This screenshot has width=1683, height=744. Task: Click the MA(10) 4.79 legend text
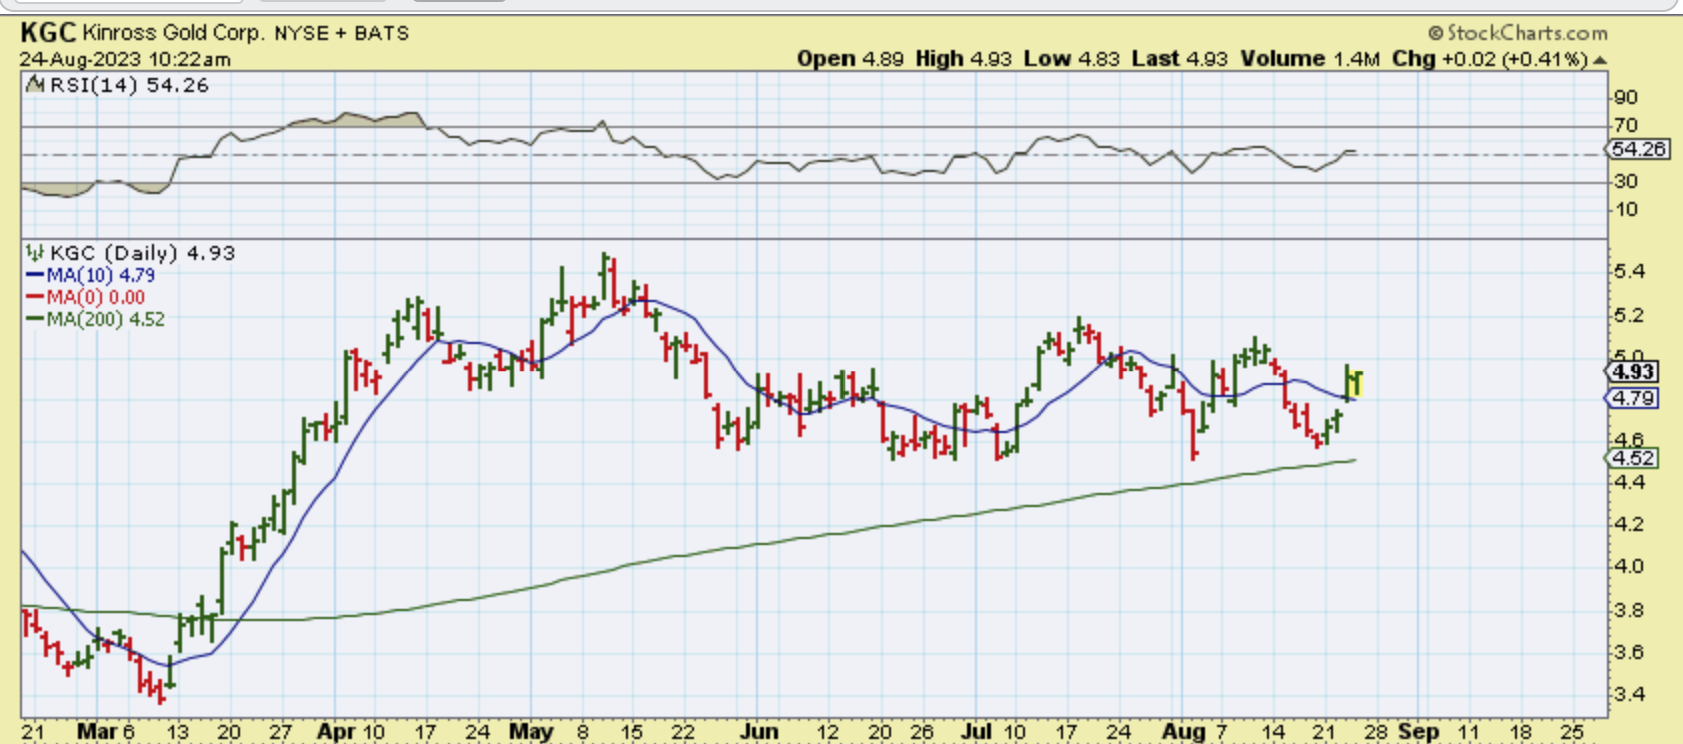click(100, 275)
